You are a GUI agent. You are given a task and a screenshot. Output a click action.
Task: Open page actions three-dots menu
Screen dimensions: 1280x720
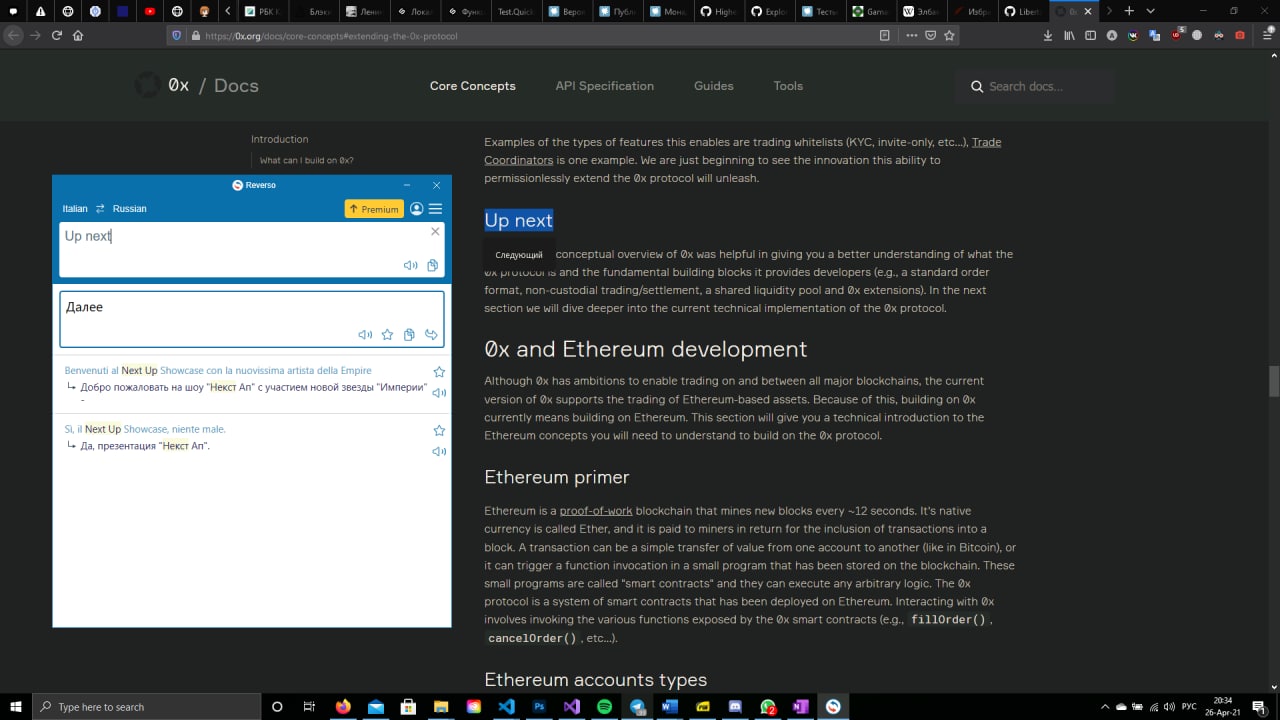911,35
